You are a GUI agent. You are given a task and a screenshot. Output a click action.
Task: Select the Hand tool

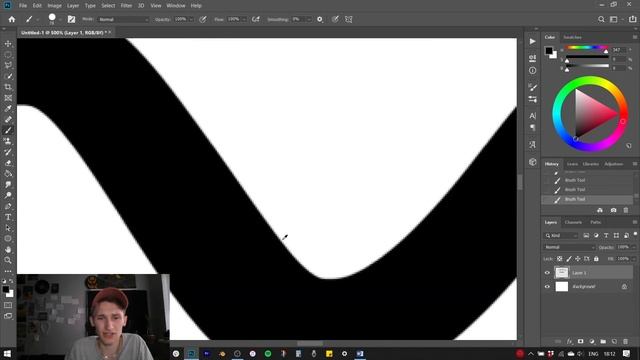coord(8,249)
